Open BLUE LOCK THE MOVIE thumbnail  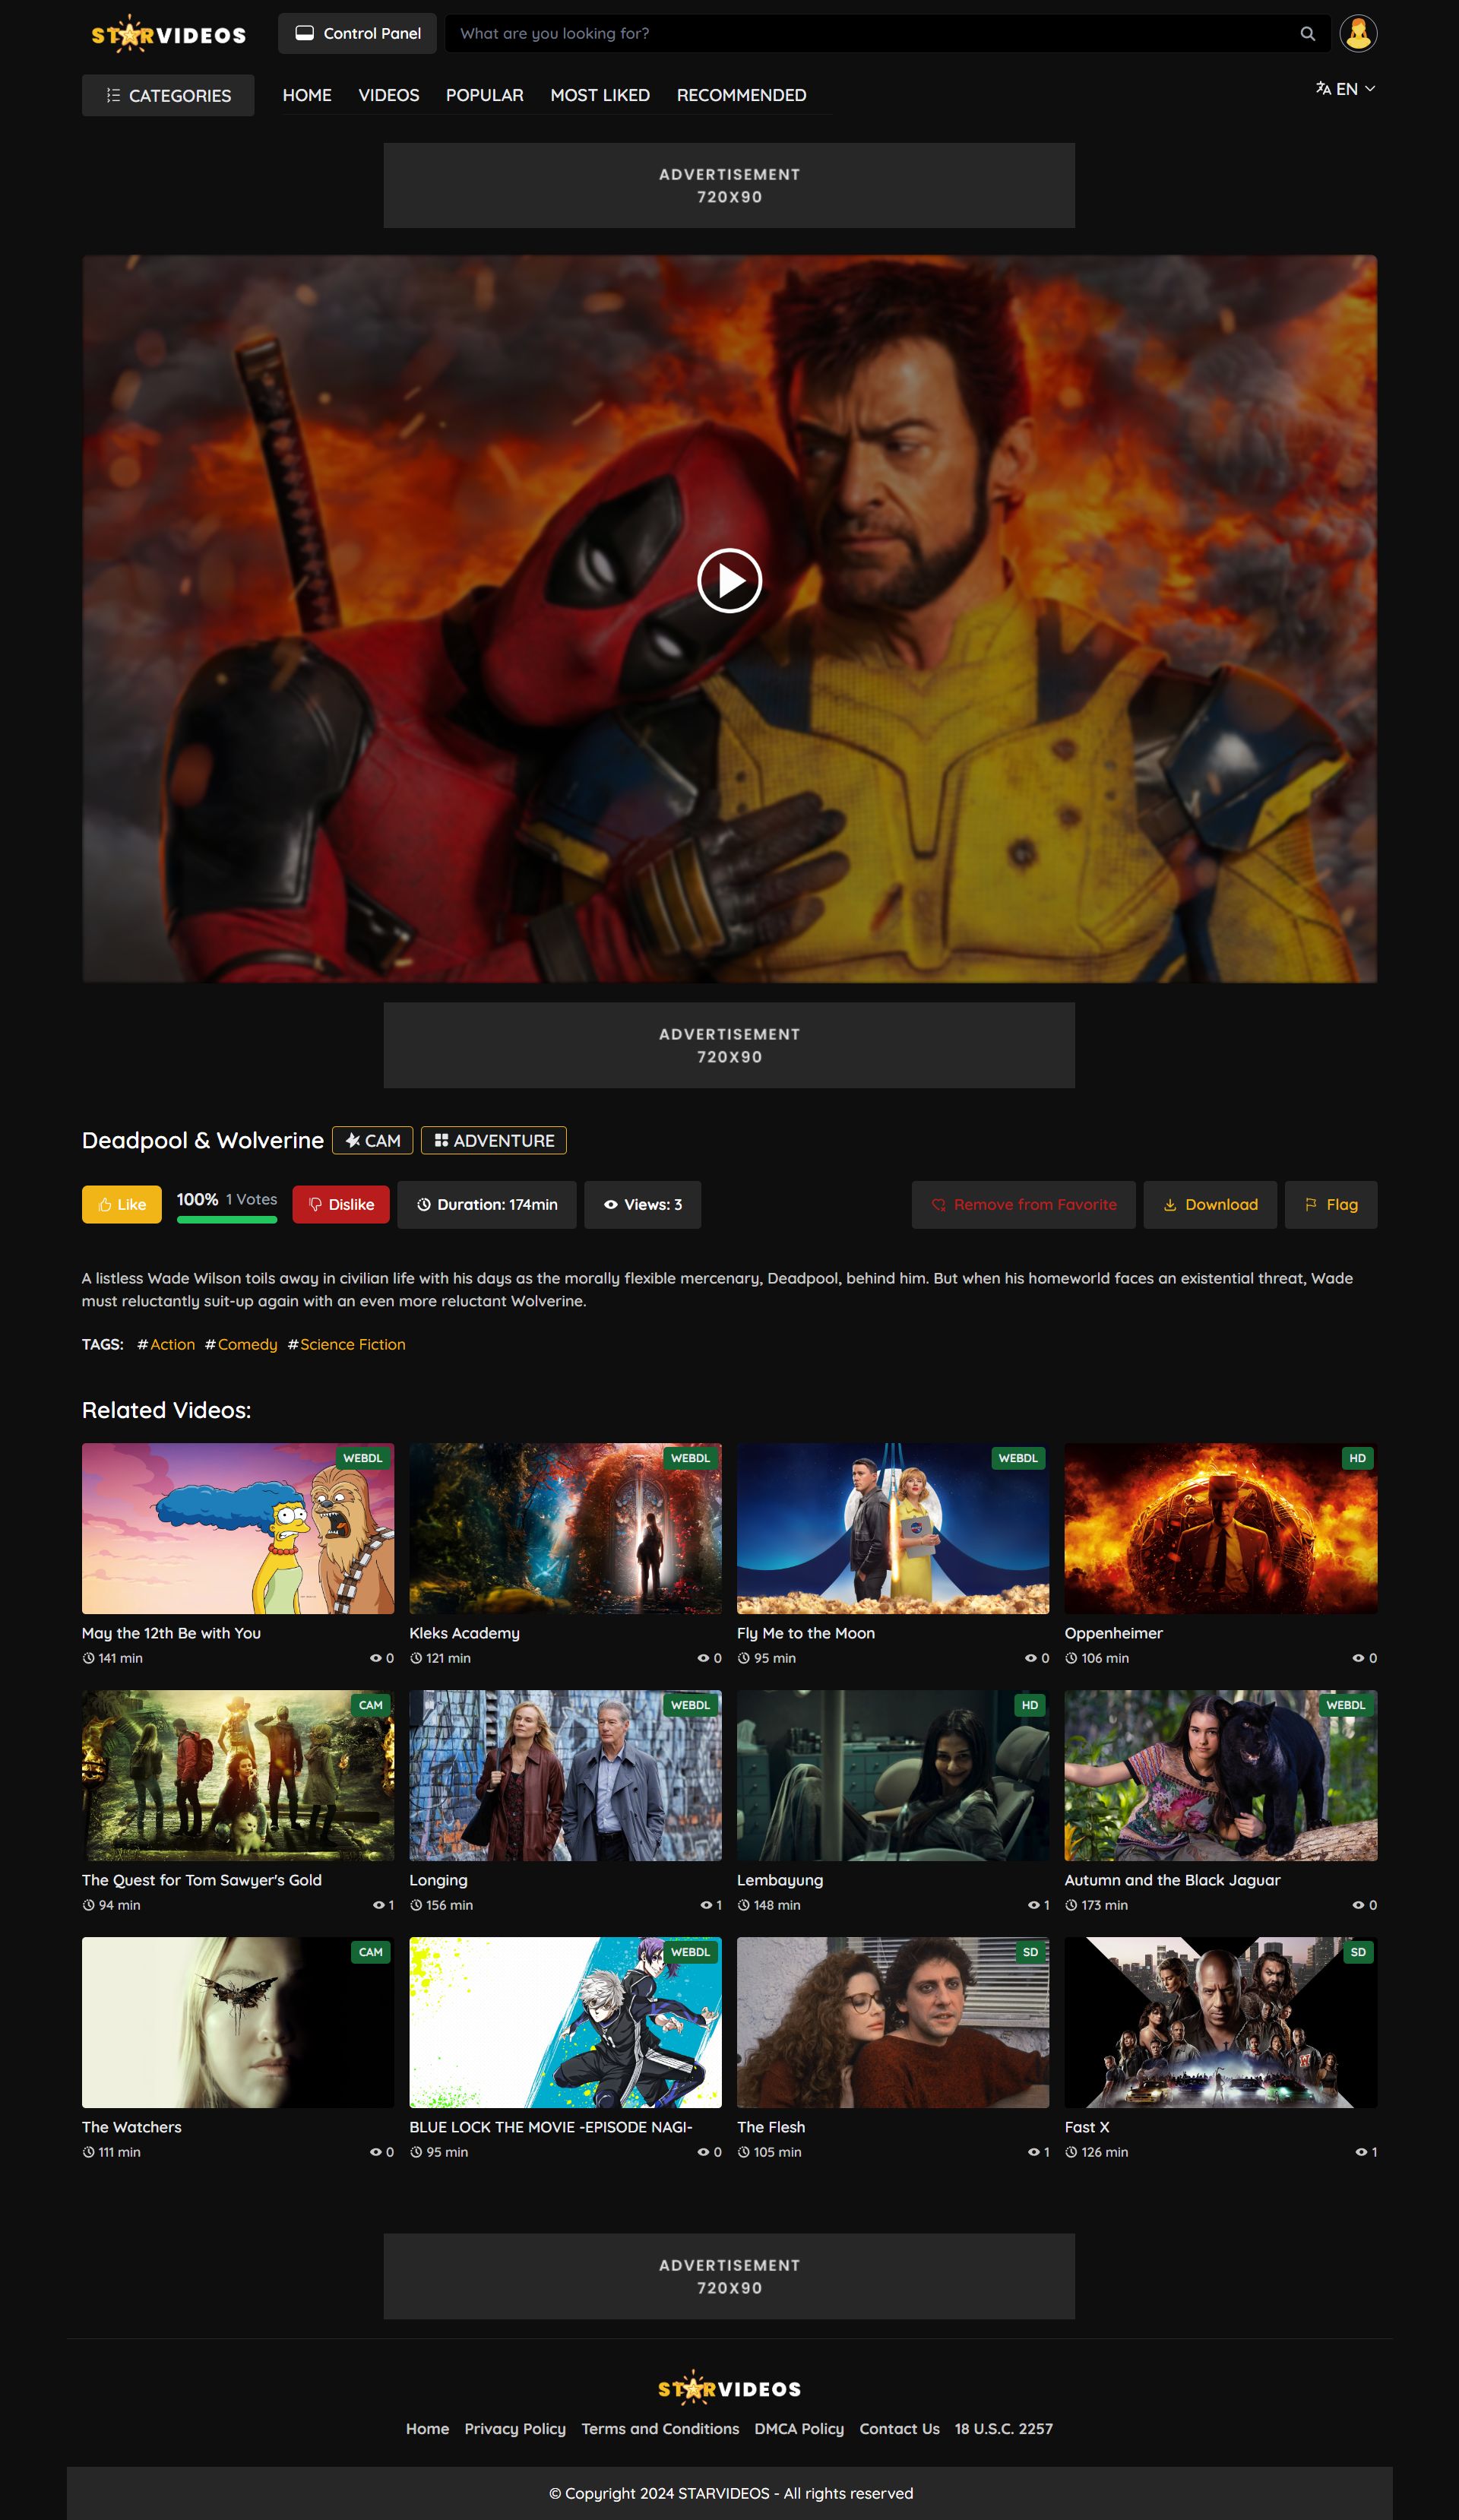tap(565, 2022)
